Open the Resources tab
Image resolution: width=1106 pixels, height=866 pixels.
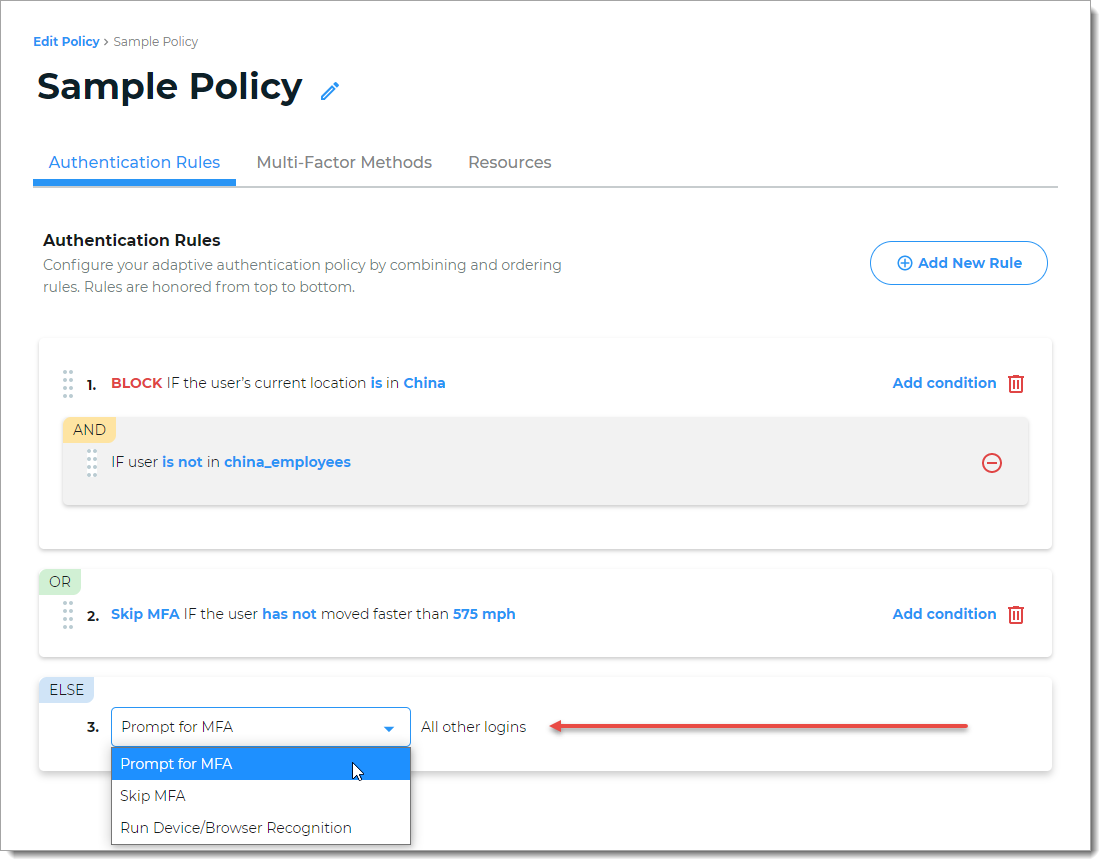point(510,162)
